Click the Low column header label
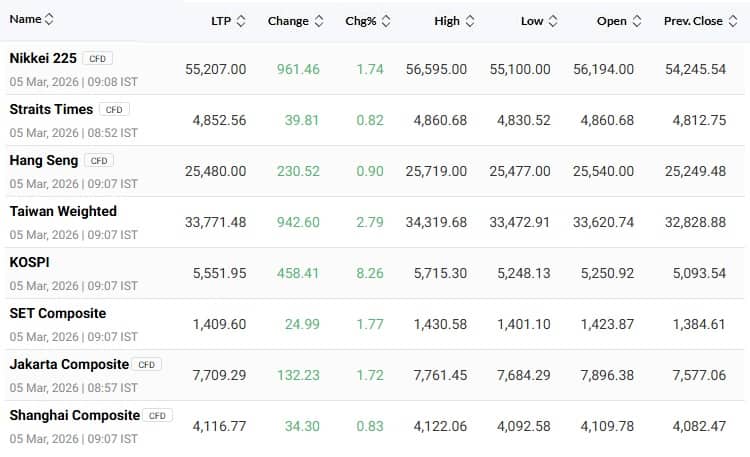Viewport: 750px width, 457px height. click(532, 21)
